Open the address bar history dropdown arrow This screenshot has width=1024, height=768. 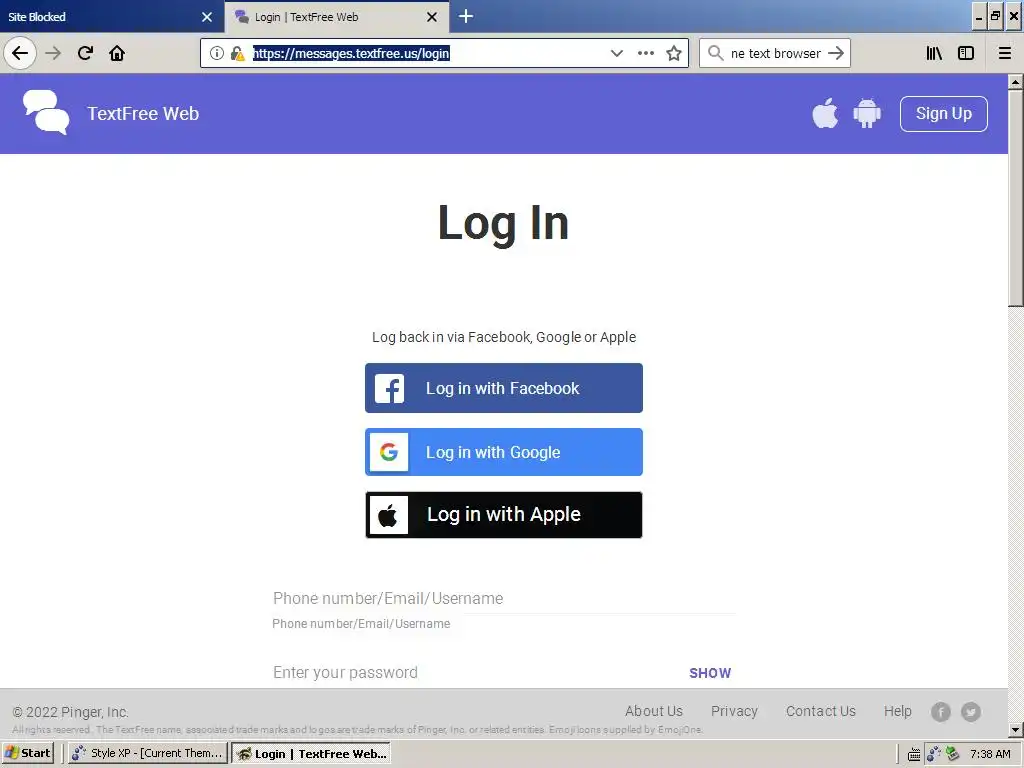coord(616,54)
